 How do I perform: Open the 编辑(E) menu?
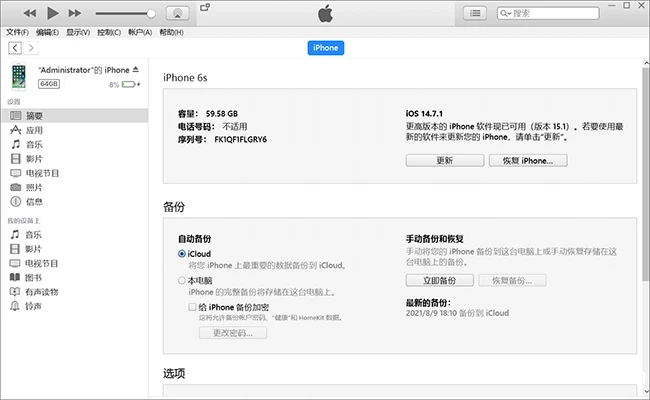point(47,32)
